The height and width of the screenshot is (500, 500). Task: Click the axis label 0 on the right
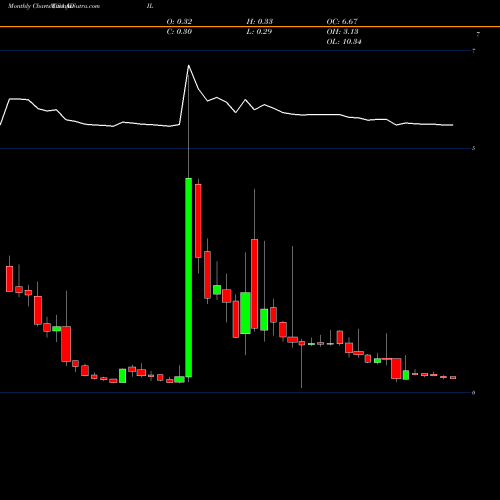pos(474,393)
